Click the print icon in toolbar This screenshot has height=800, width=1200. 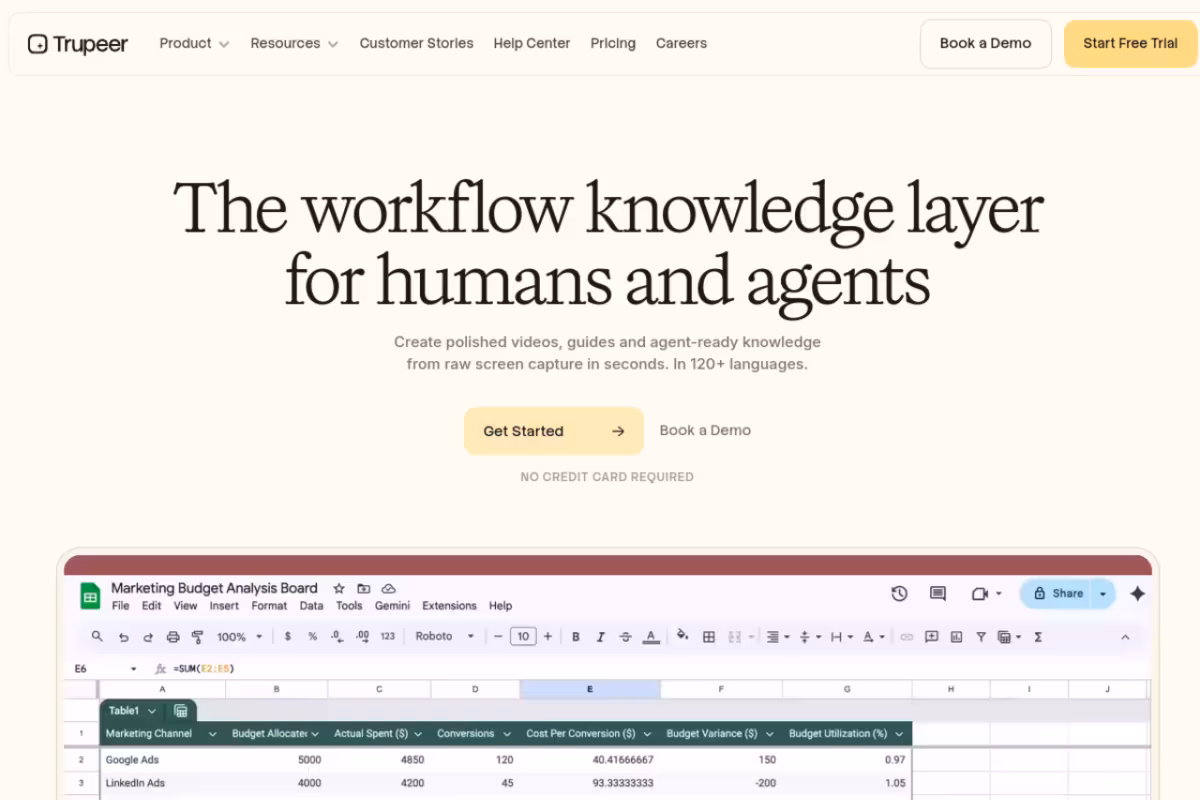tap(173, 637)
